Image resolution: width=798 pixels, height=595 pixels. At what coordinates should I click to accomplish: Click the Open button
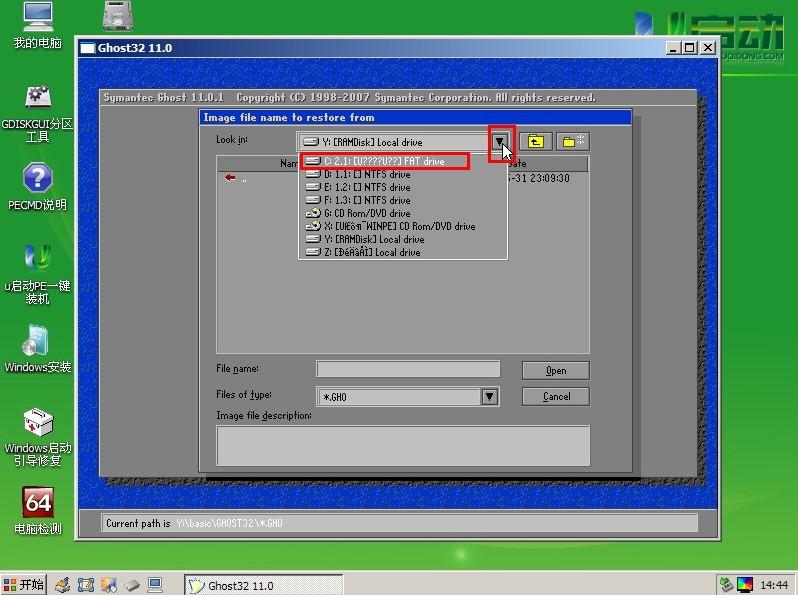coord(555,370)
